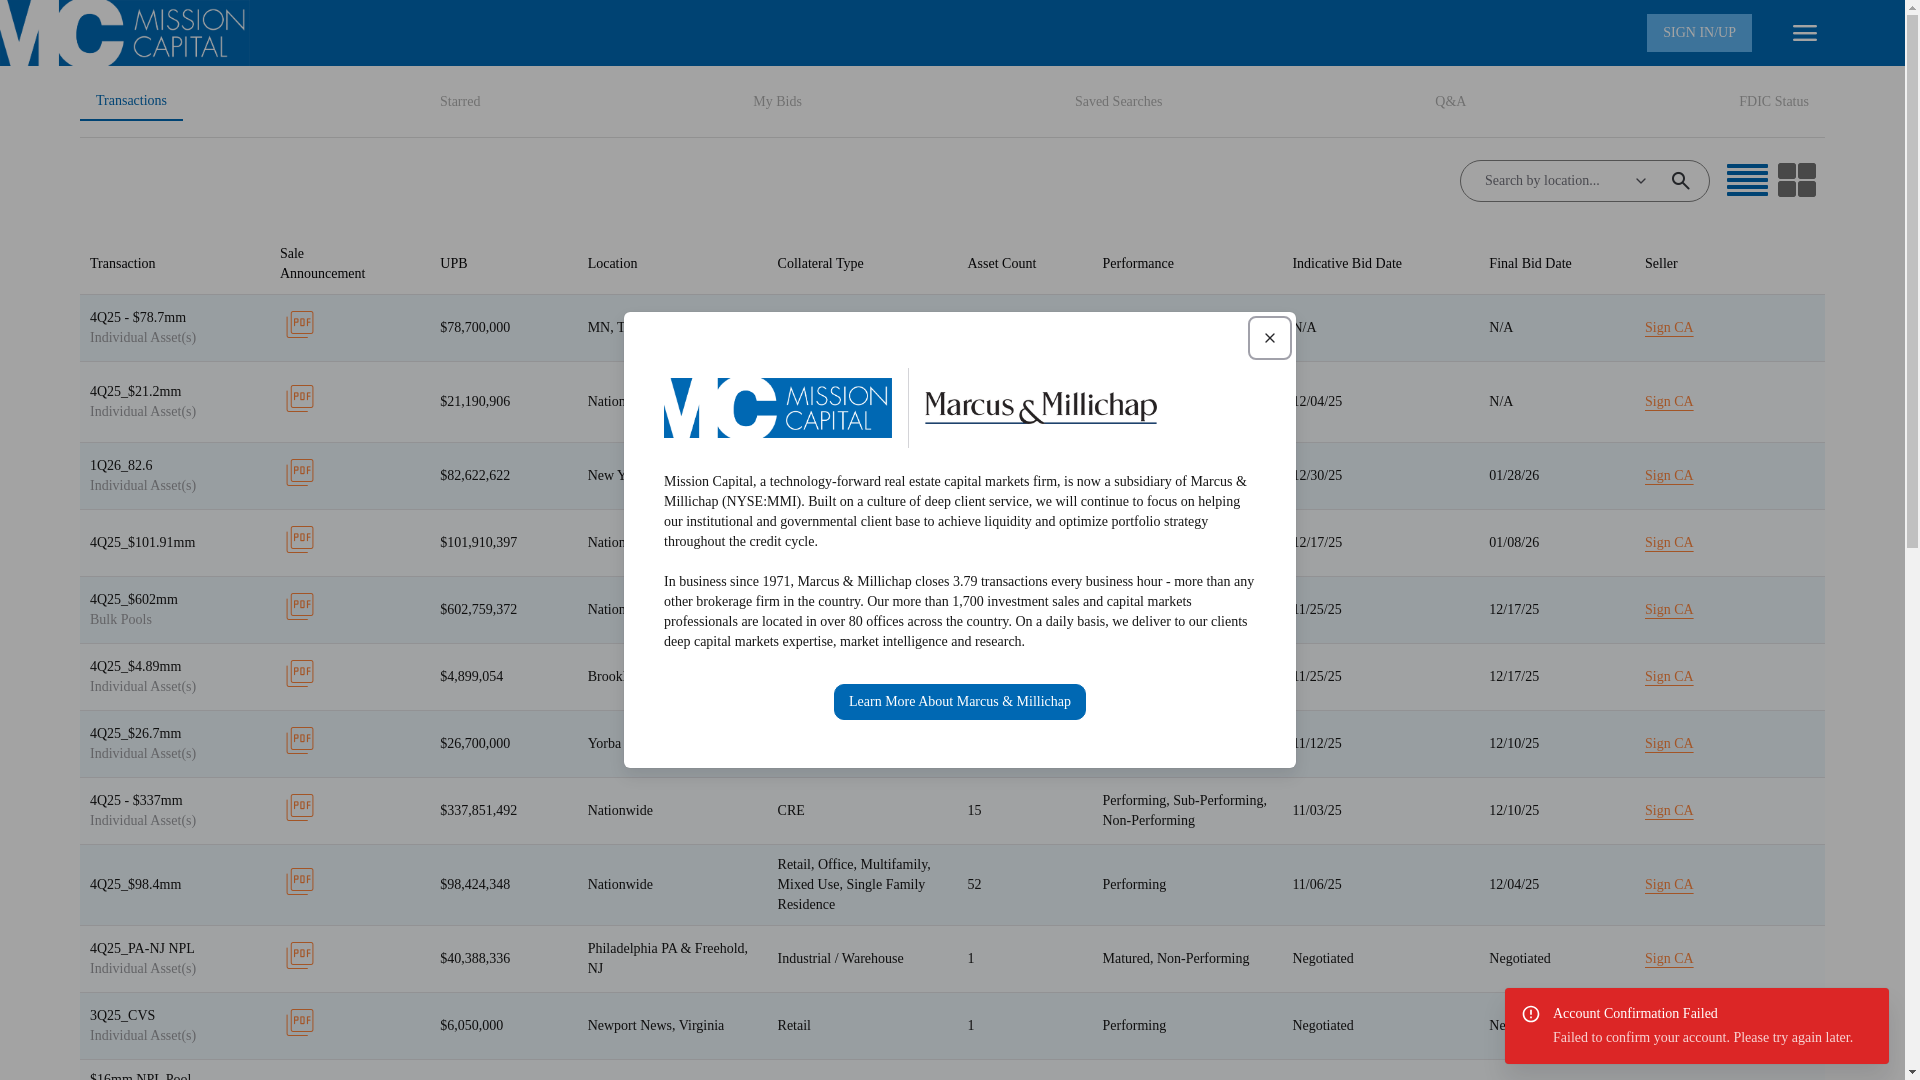Click the UPB column header
This screenshot has width=1920, height=1080.
[x=453, y=264]
